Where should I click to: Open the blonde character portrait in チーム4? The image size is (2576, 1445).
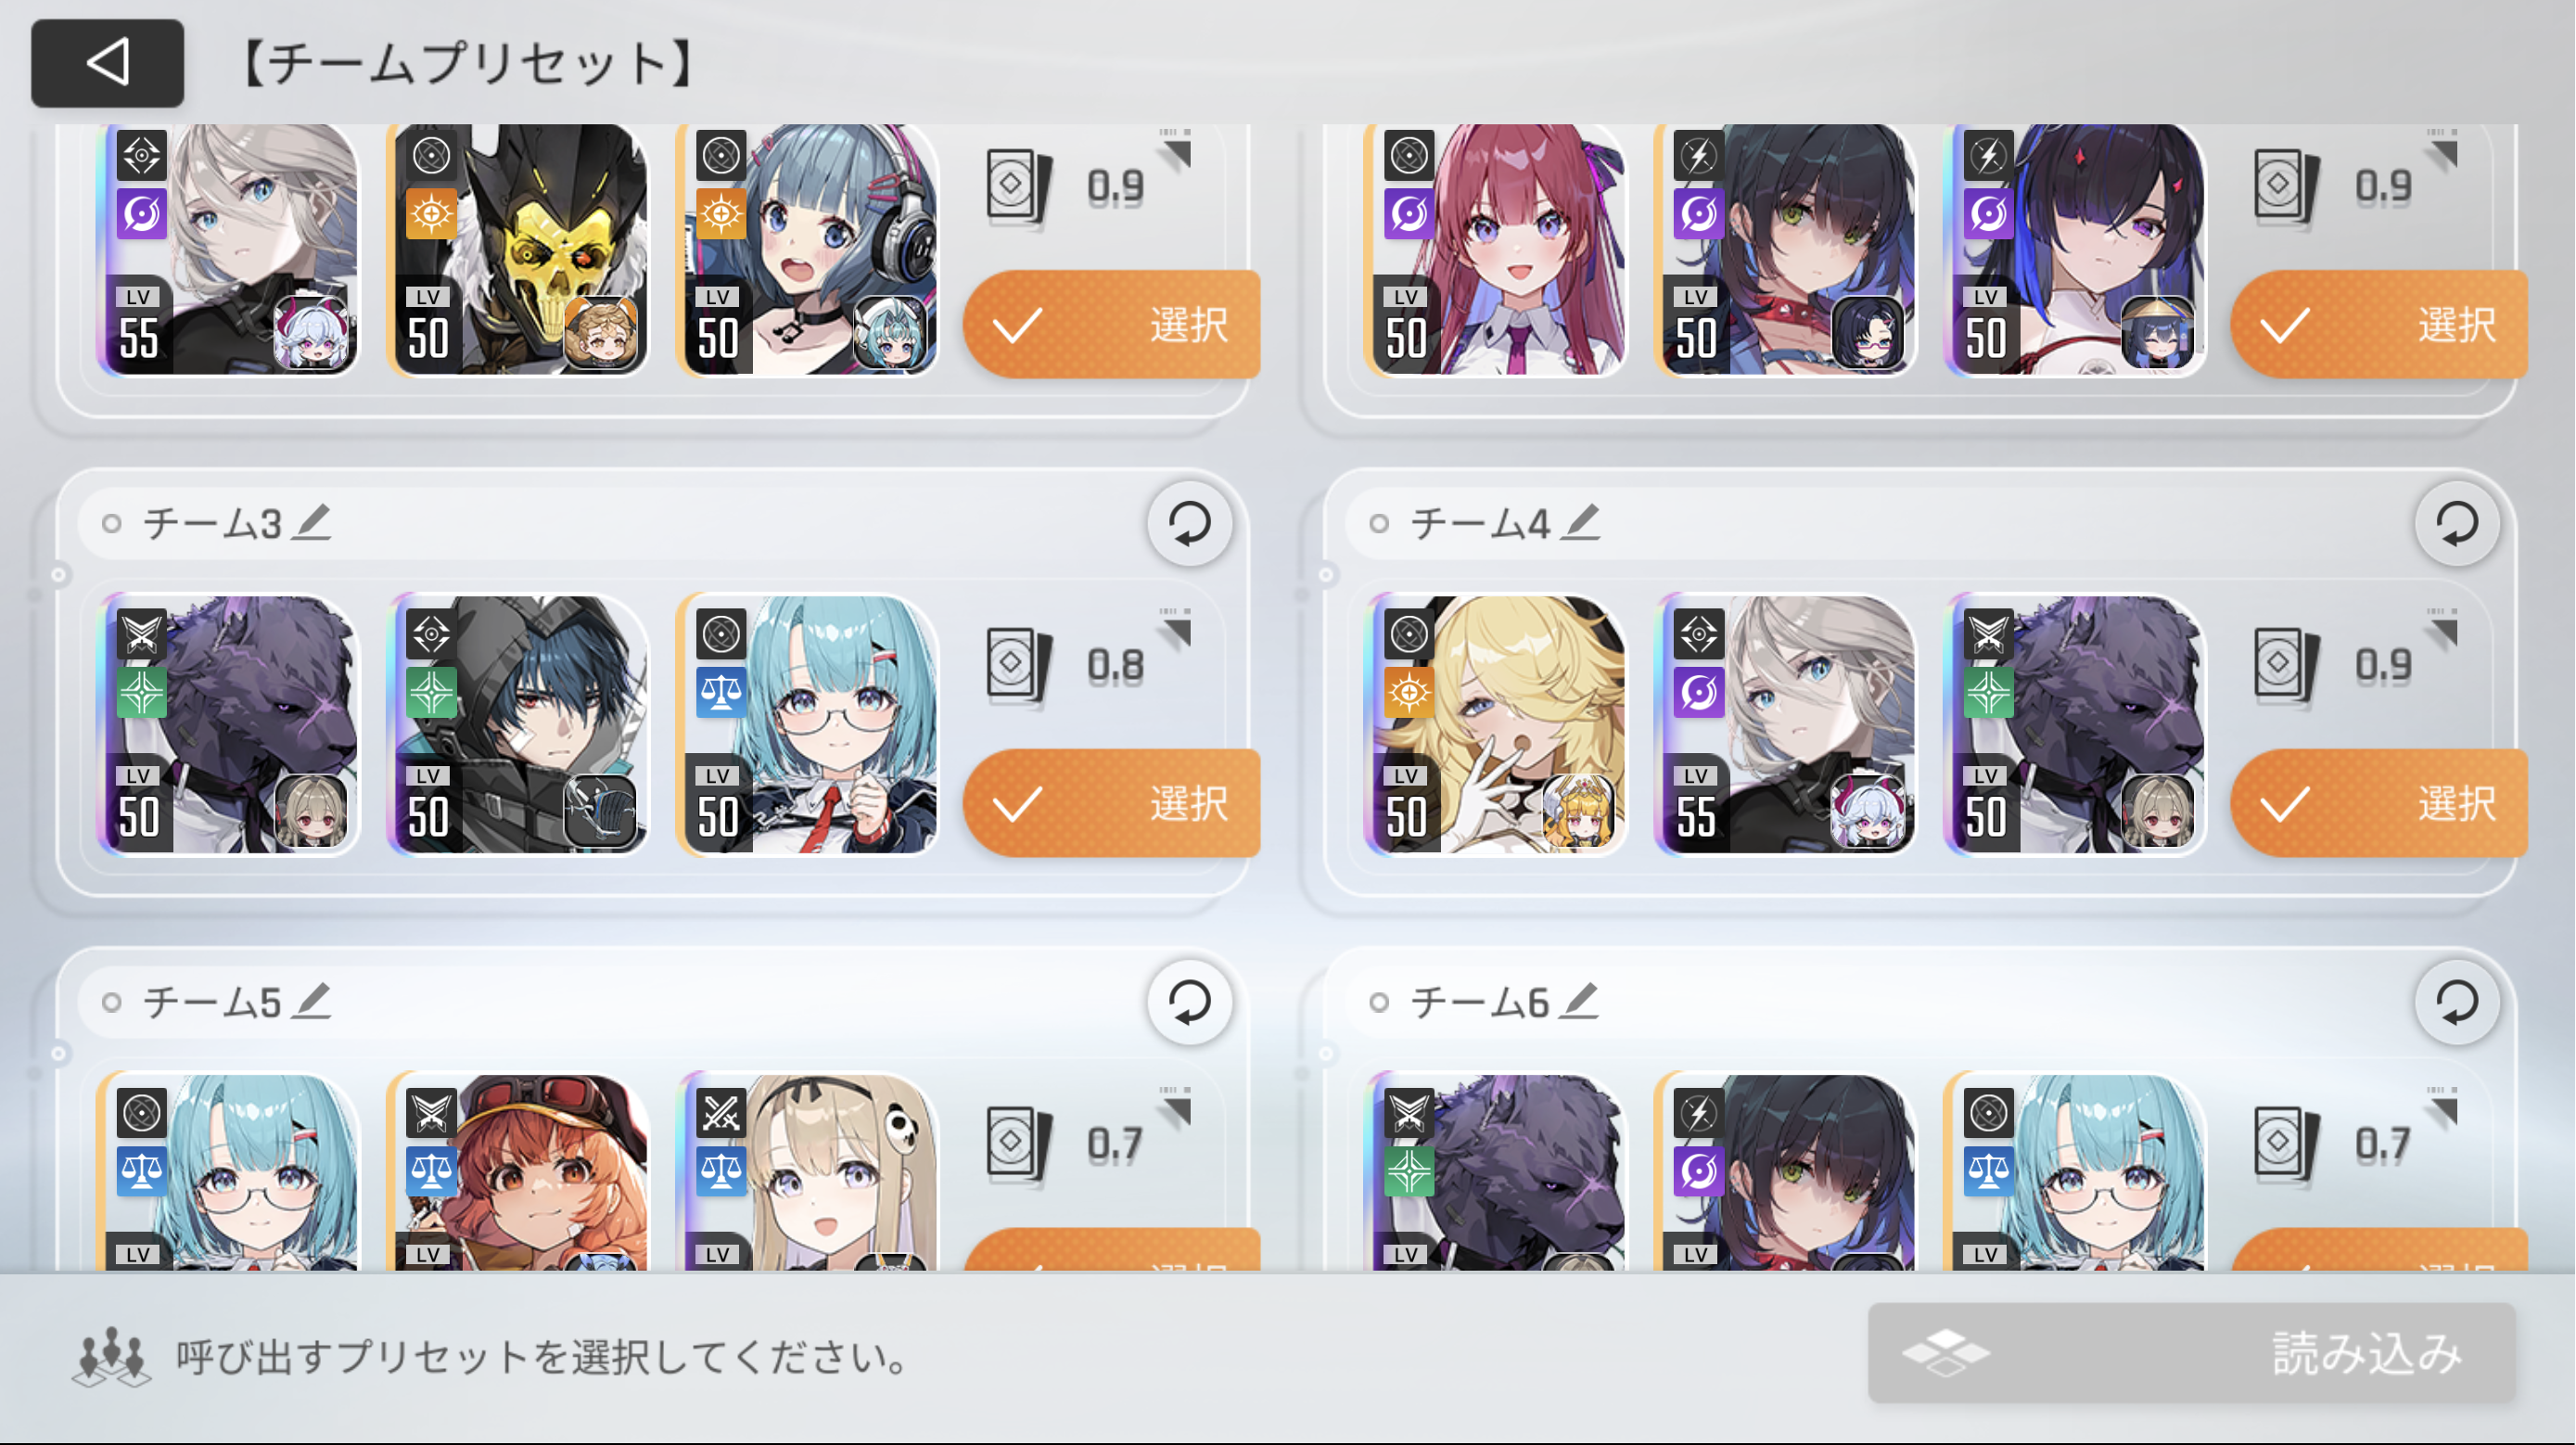pos(1495,725)
